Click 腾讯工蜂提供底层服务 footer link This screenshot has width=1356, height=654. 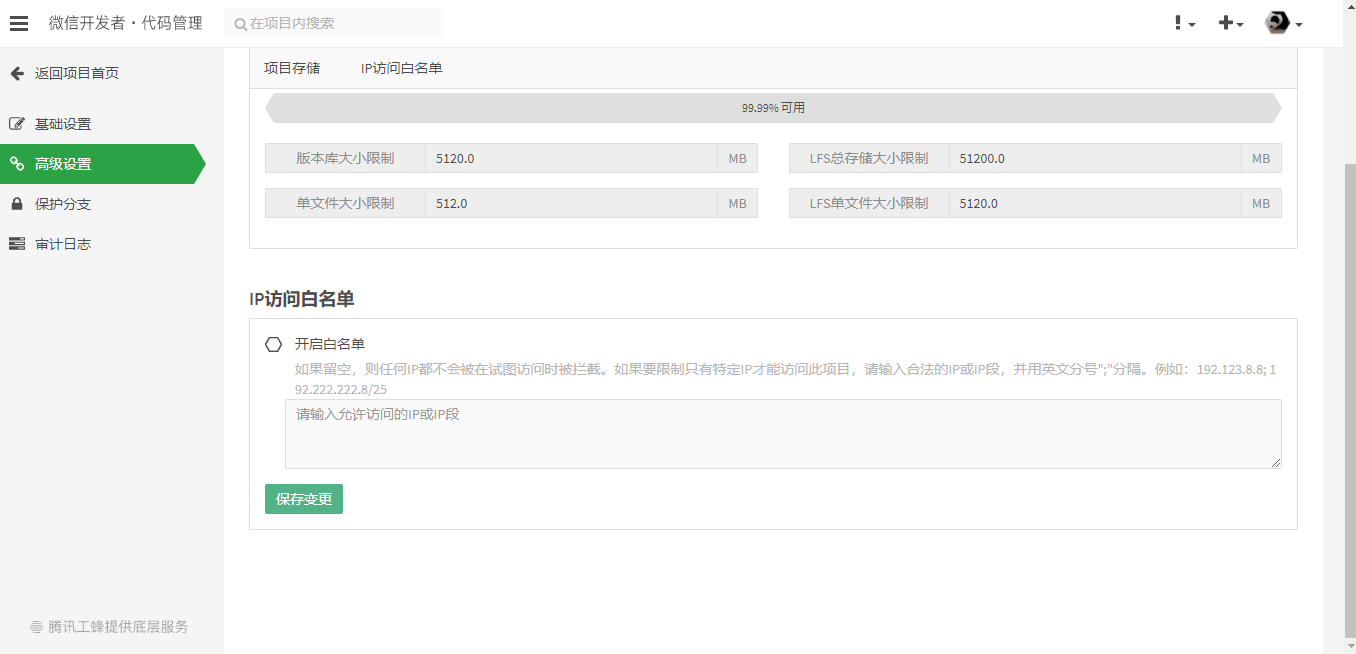point(118,627)
